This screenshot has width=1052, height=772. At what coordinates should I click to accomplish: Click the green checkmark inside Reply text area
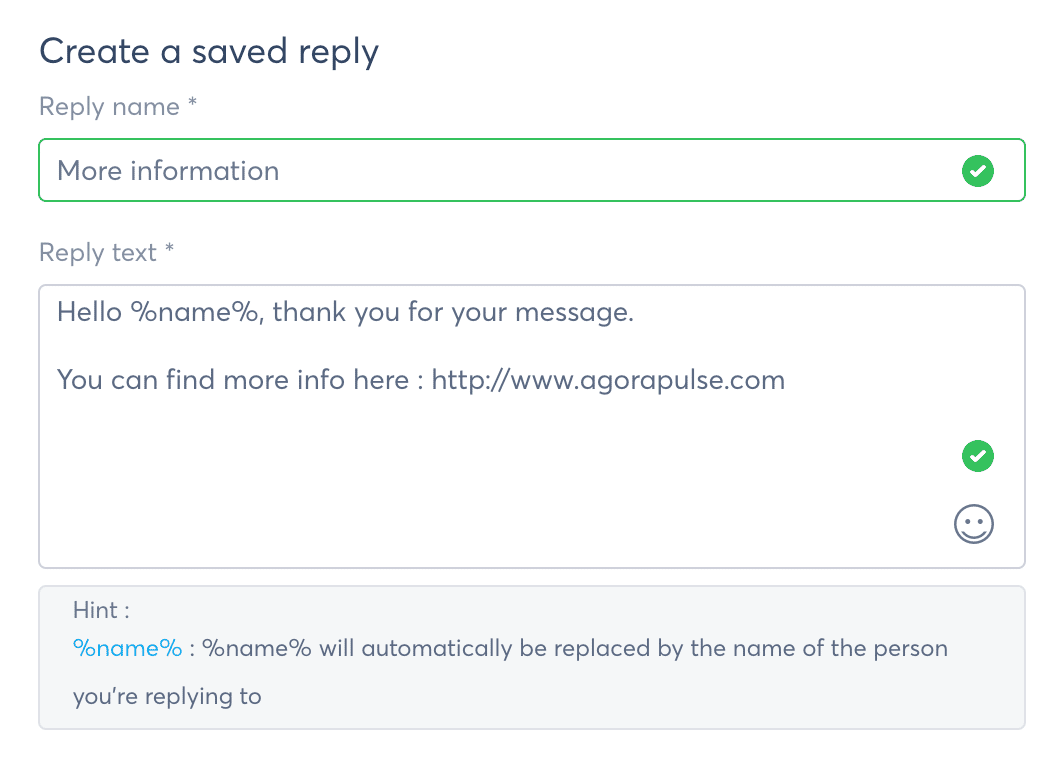click(978, 456)
